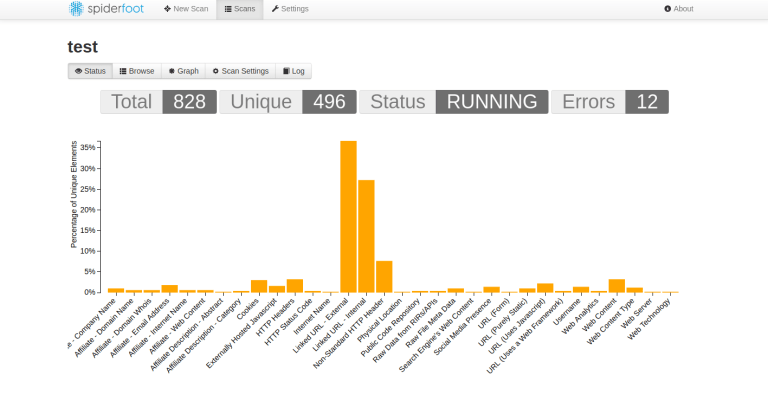Click the test scan title
This screenshot has height=395, width=768.
83,47
